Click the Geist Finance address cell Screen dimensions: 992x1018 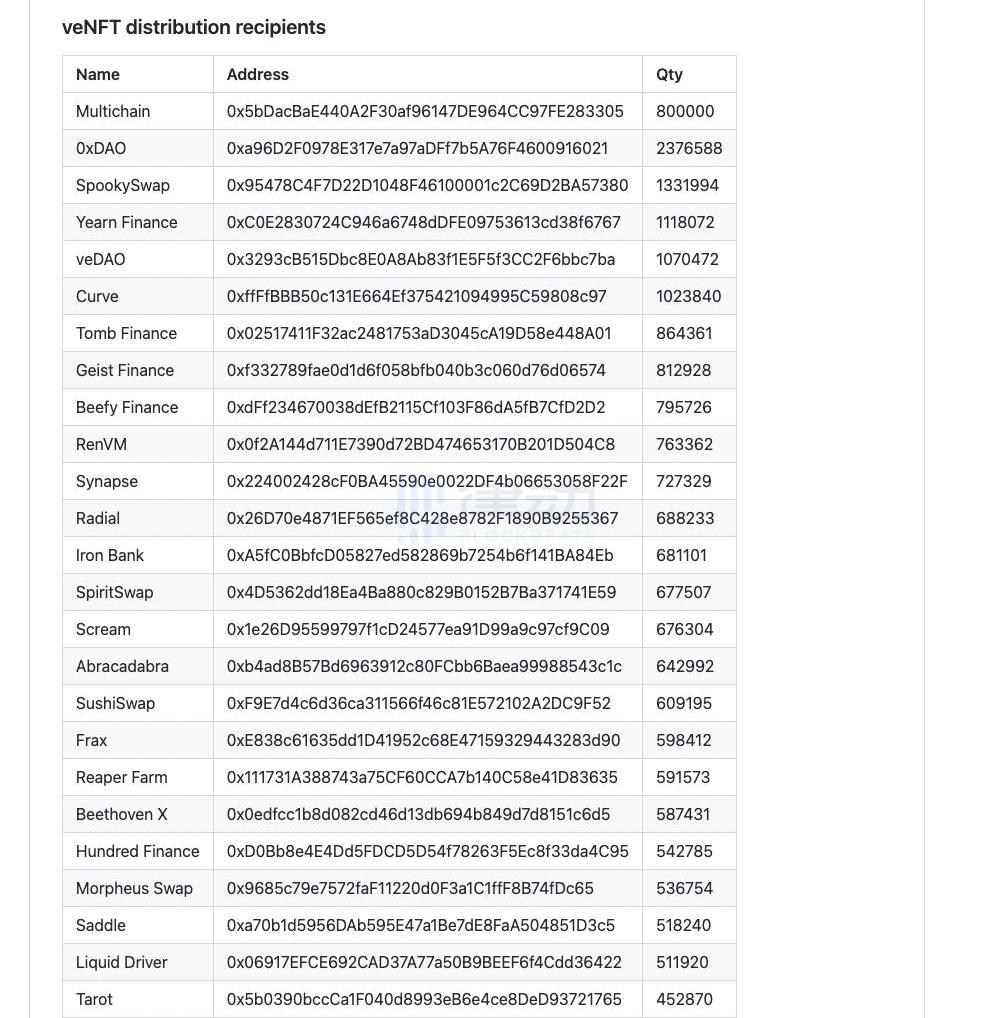416,370
